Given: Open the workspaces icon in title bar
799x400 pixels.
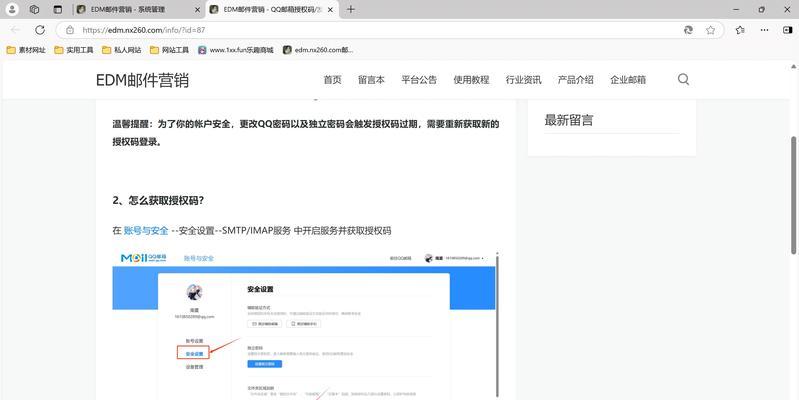Looking at the screenshot, I should tap(35, 10).
